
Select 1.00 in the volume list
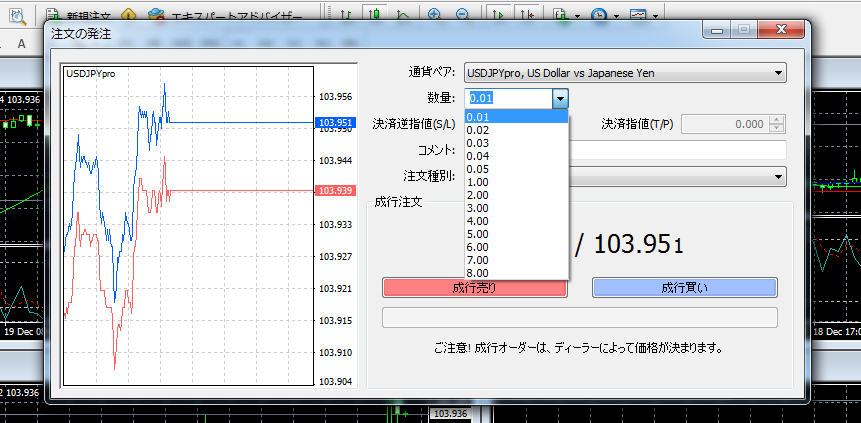coord(516,182)
